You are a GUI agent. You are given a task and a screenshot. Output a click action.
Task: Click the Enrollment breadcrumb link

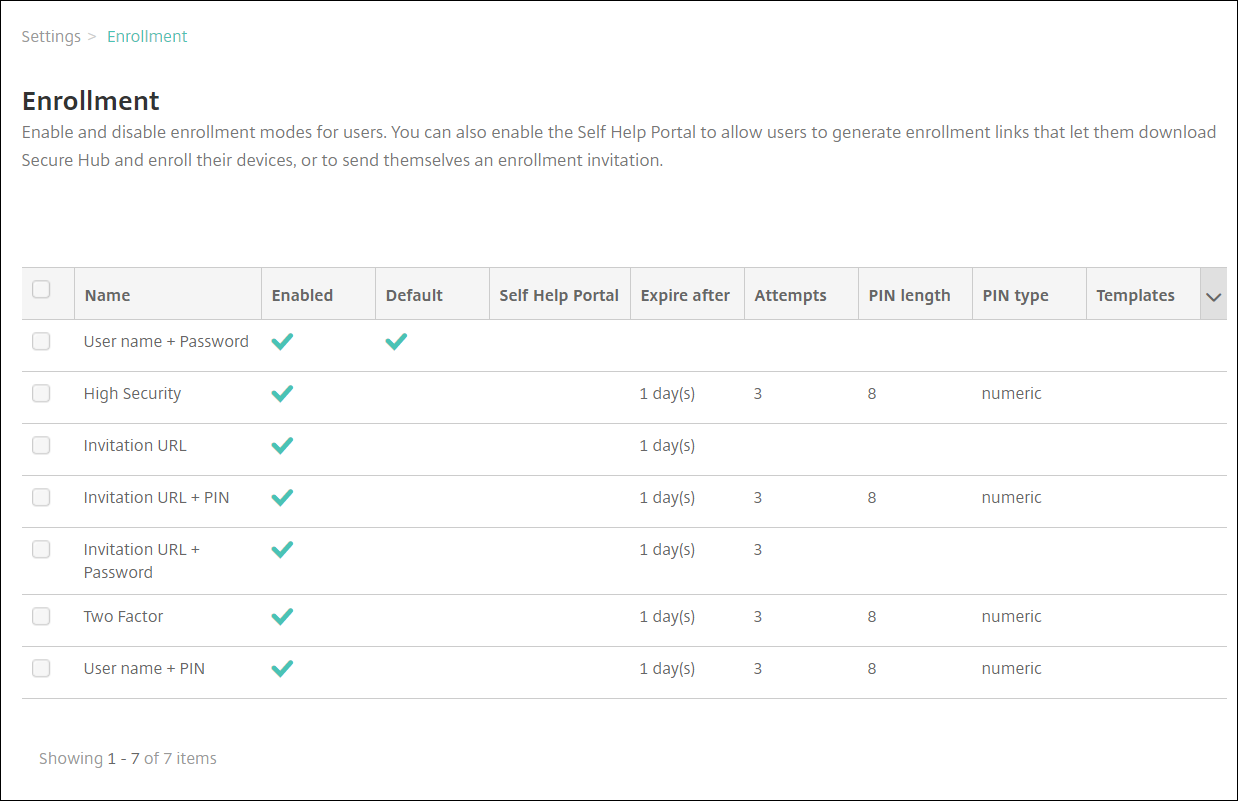coord(147,37)
